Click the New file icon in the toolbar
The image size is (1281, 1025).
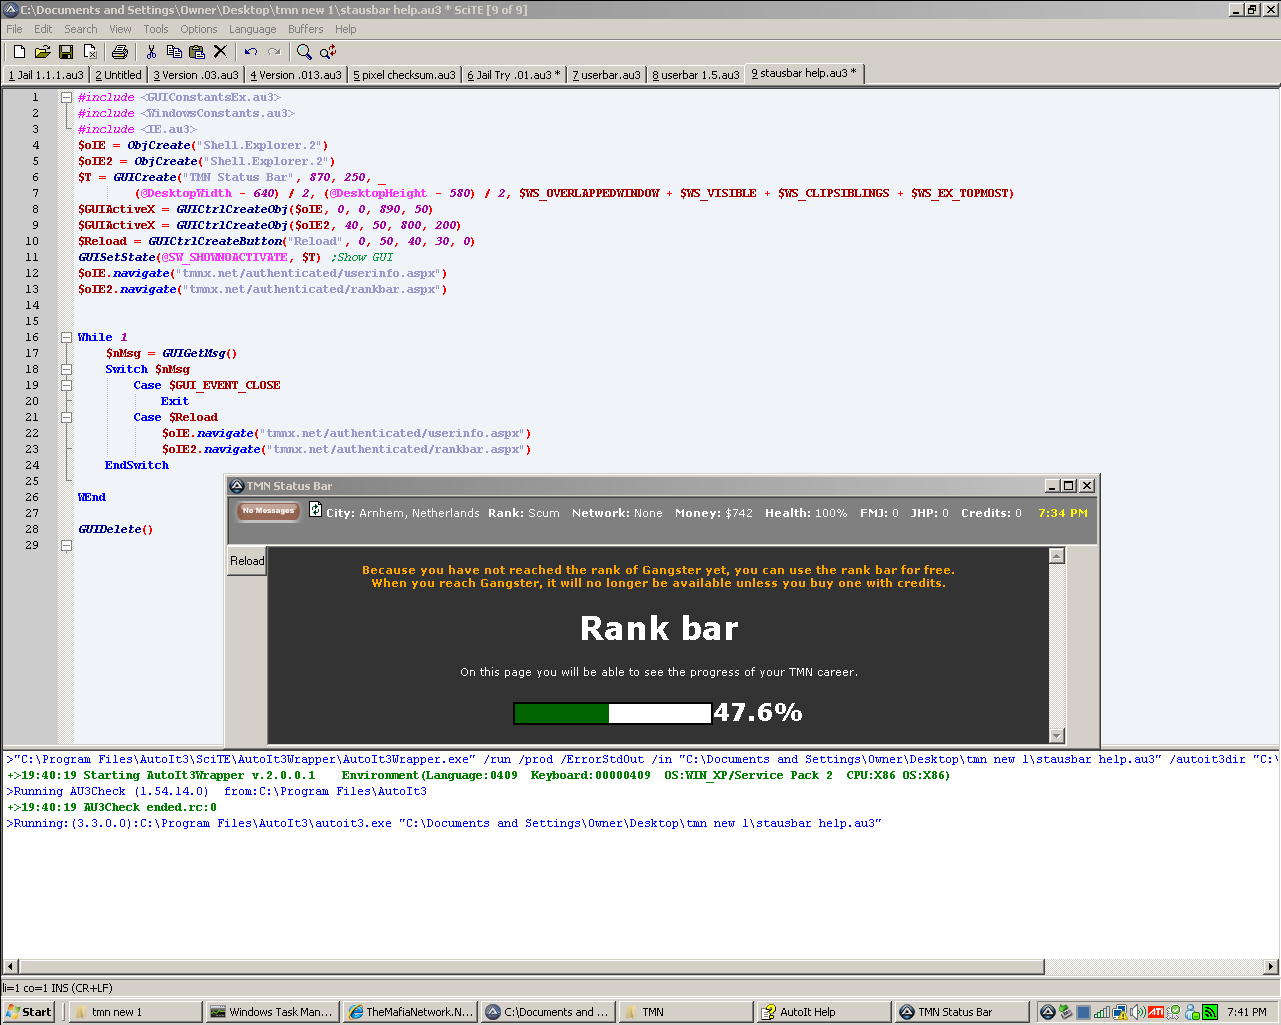pos(19,52)
